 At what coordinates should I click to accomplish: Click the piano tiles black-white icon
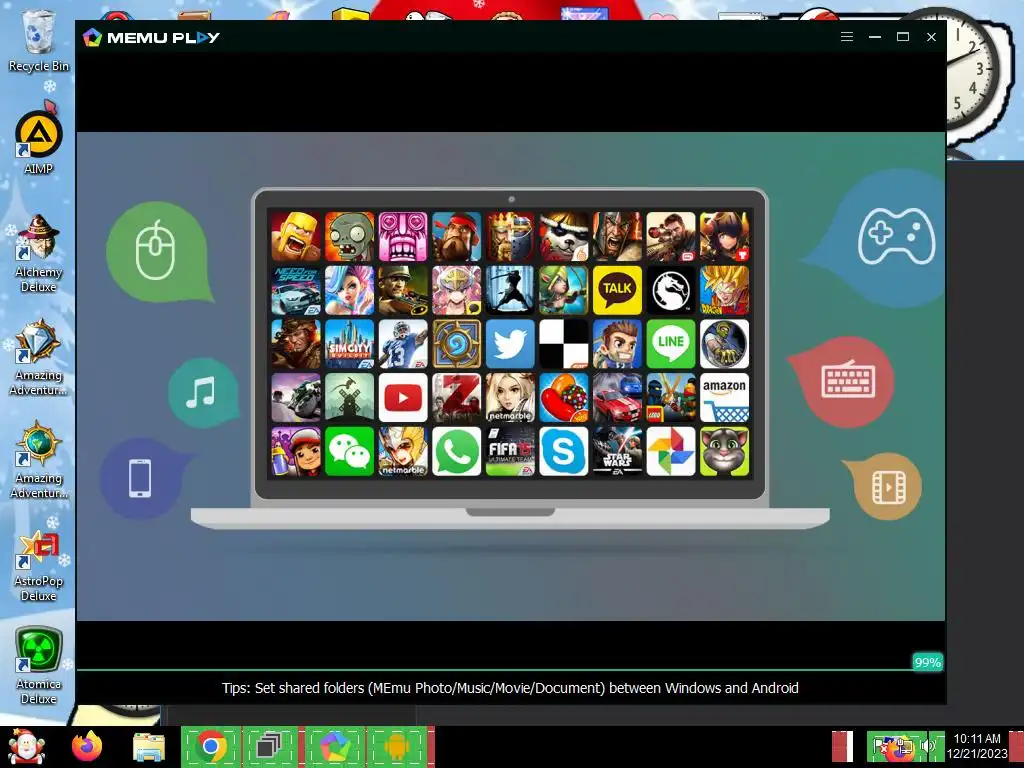[564, 344]
